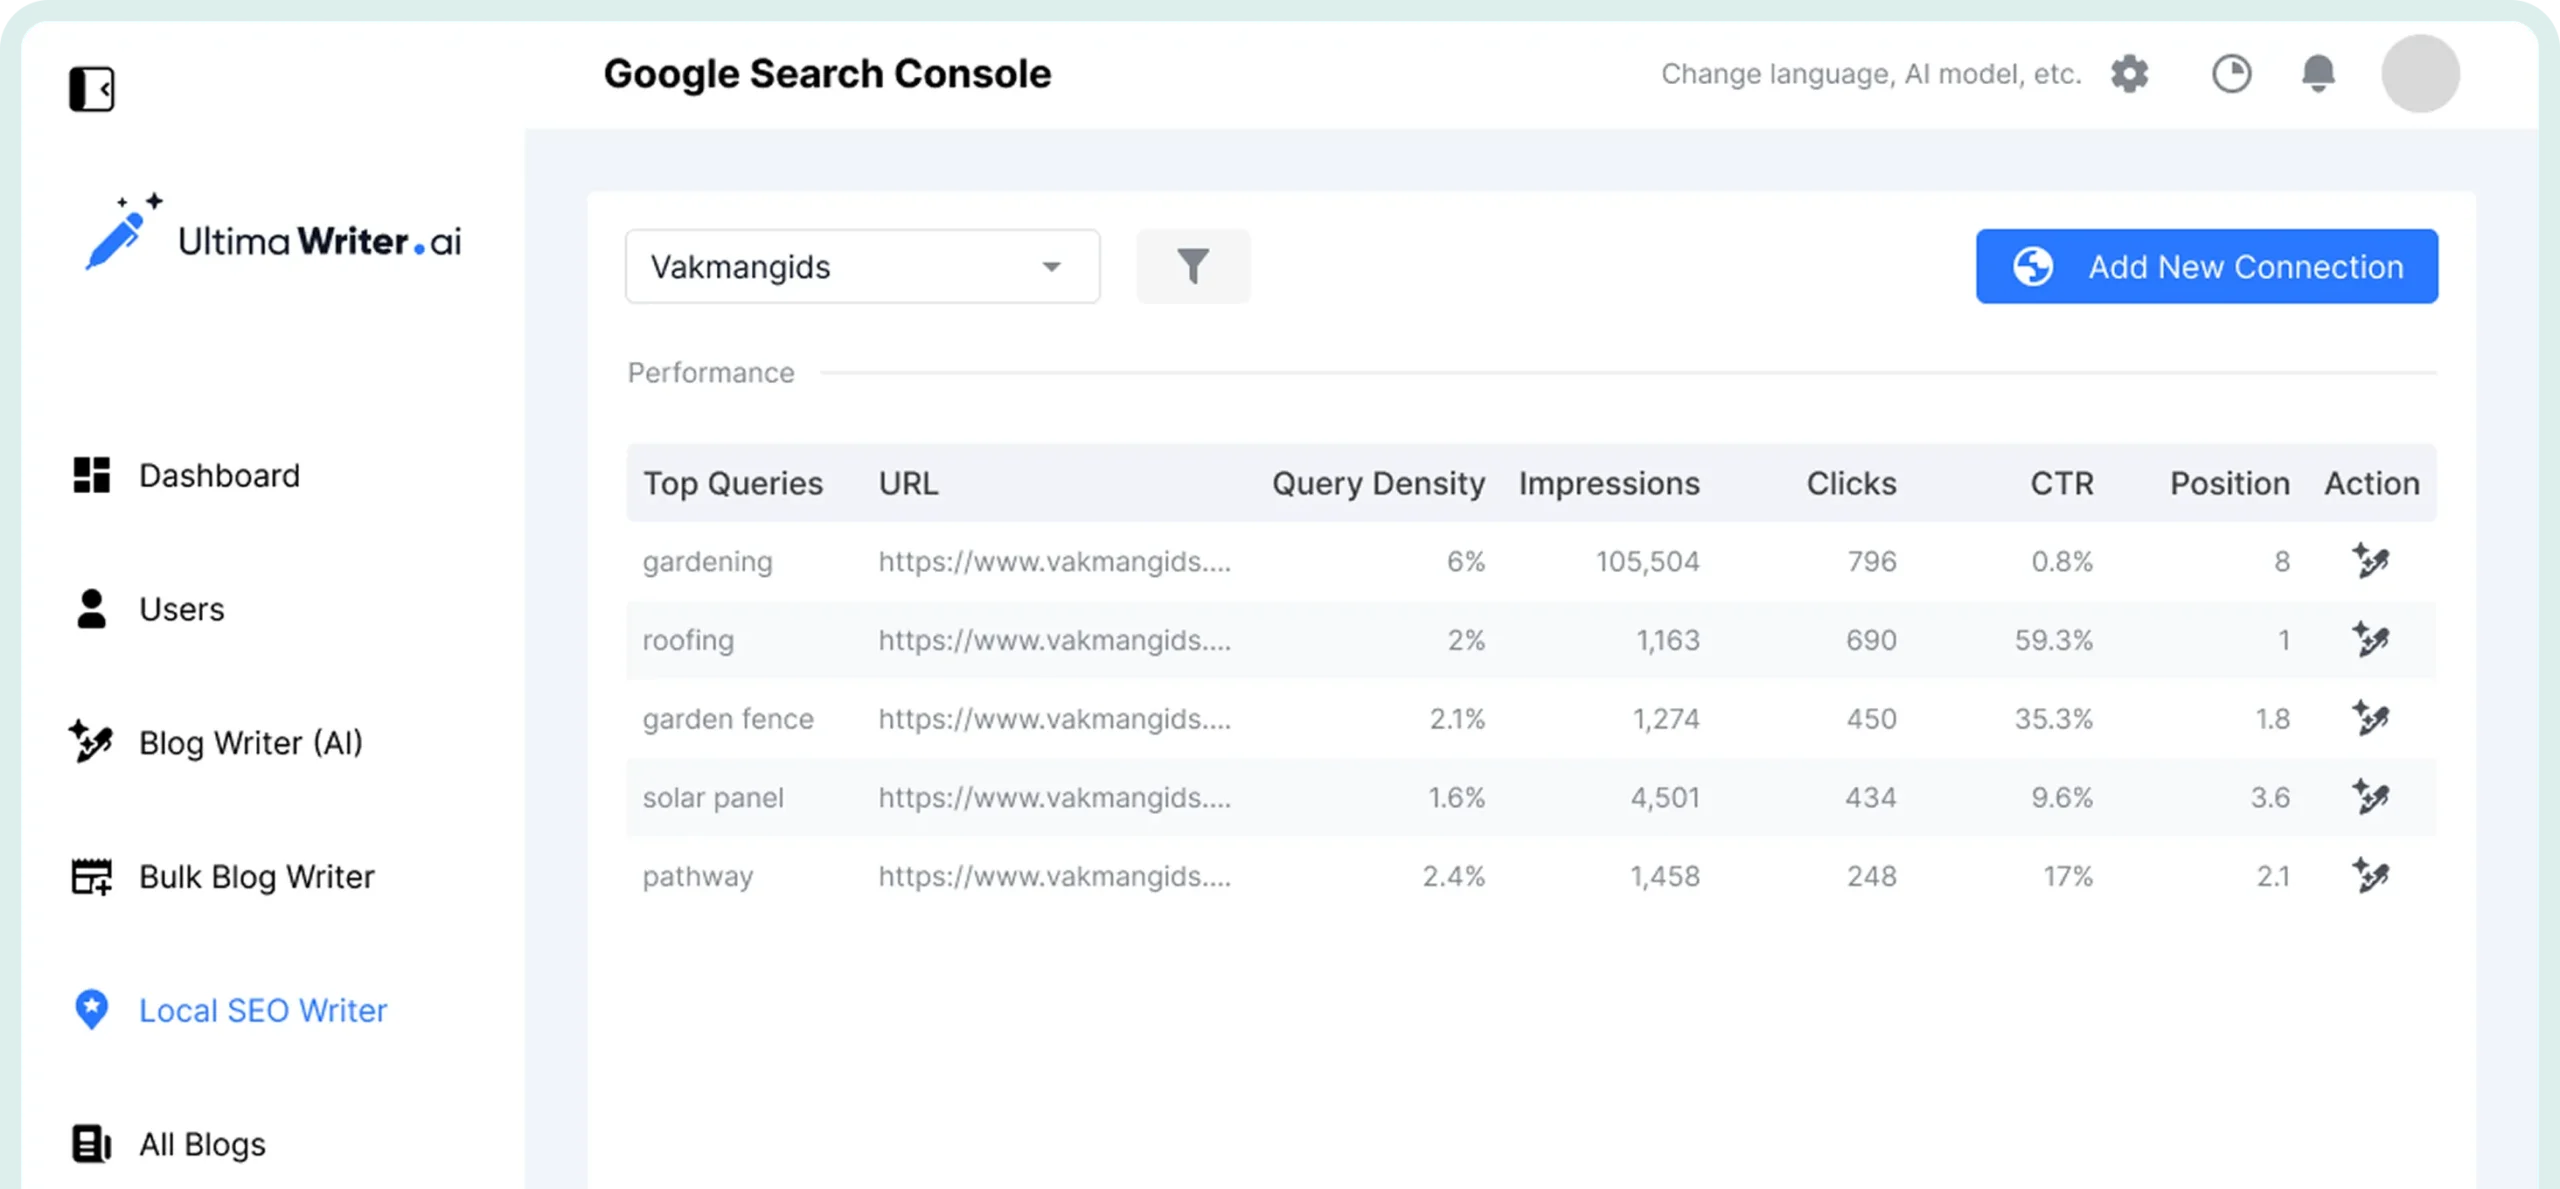Viewport: 2560px width, 1189px height.
Task: Sort by the Clicks column header
Action: (x=1851, y=483)
